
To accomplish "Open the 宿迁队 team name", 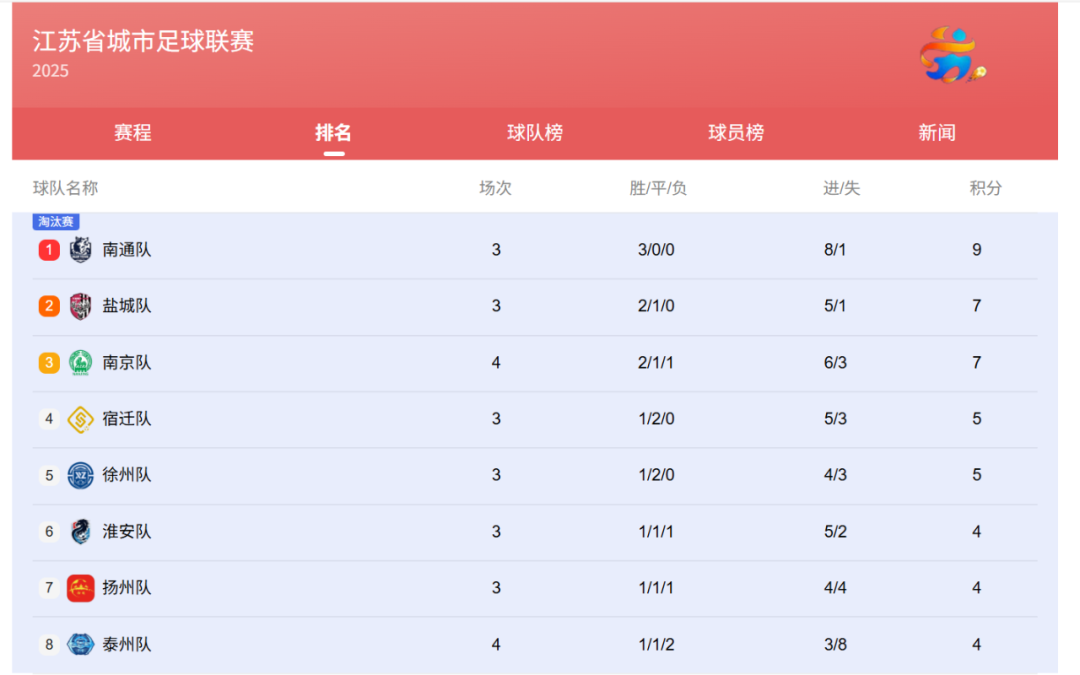I will [127, 419].
